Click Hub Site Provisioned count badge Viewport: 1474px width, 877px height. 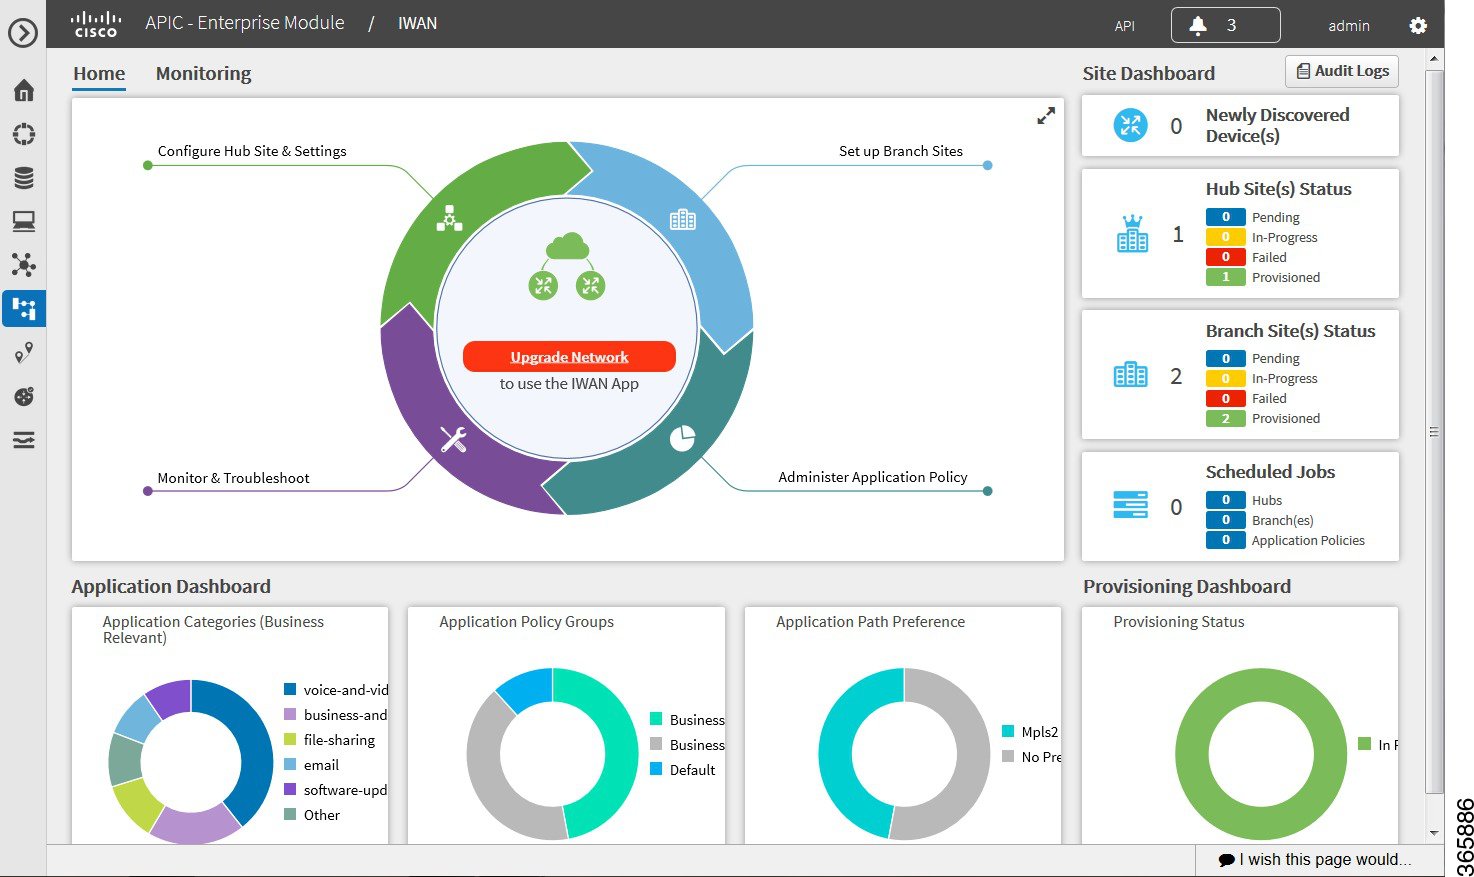pos(1225,277)
